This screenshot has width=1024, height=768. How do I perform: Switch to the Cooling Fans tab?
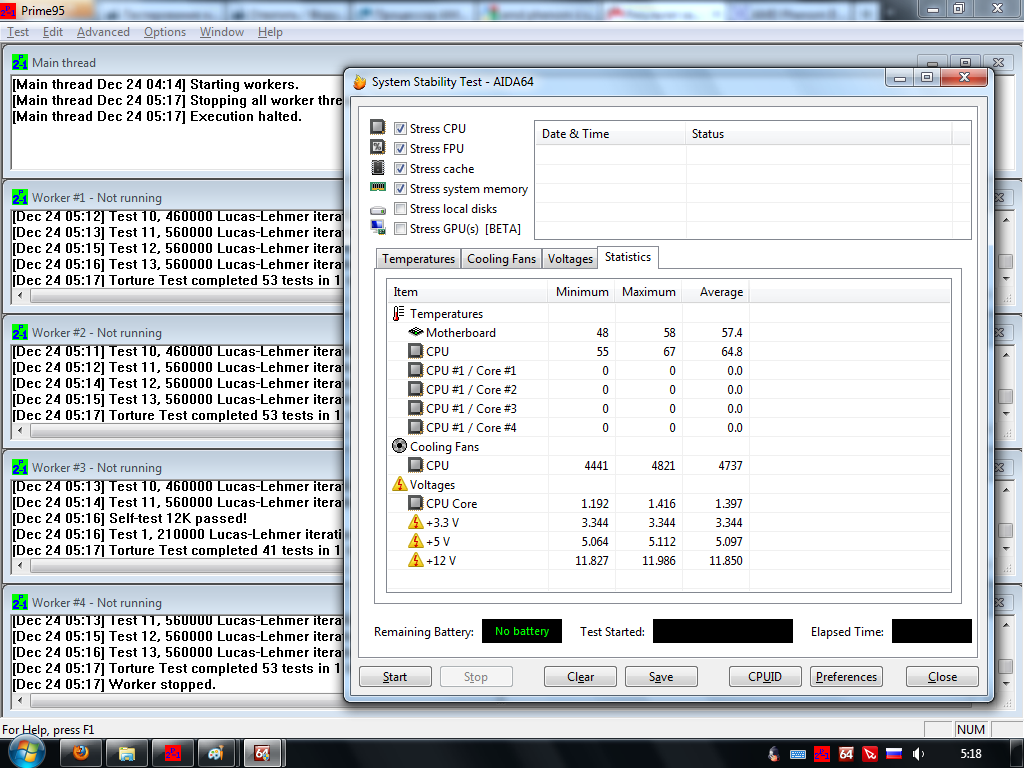pyautogui.click(x=502, y=259)
